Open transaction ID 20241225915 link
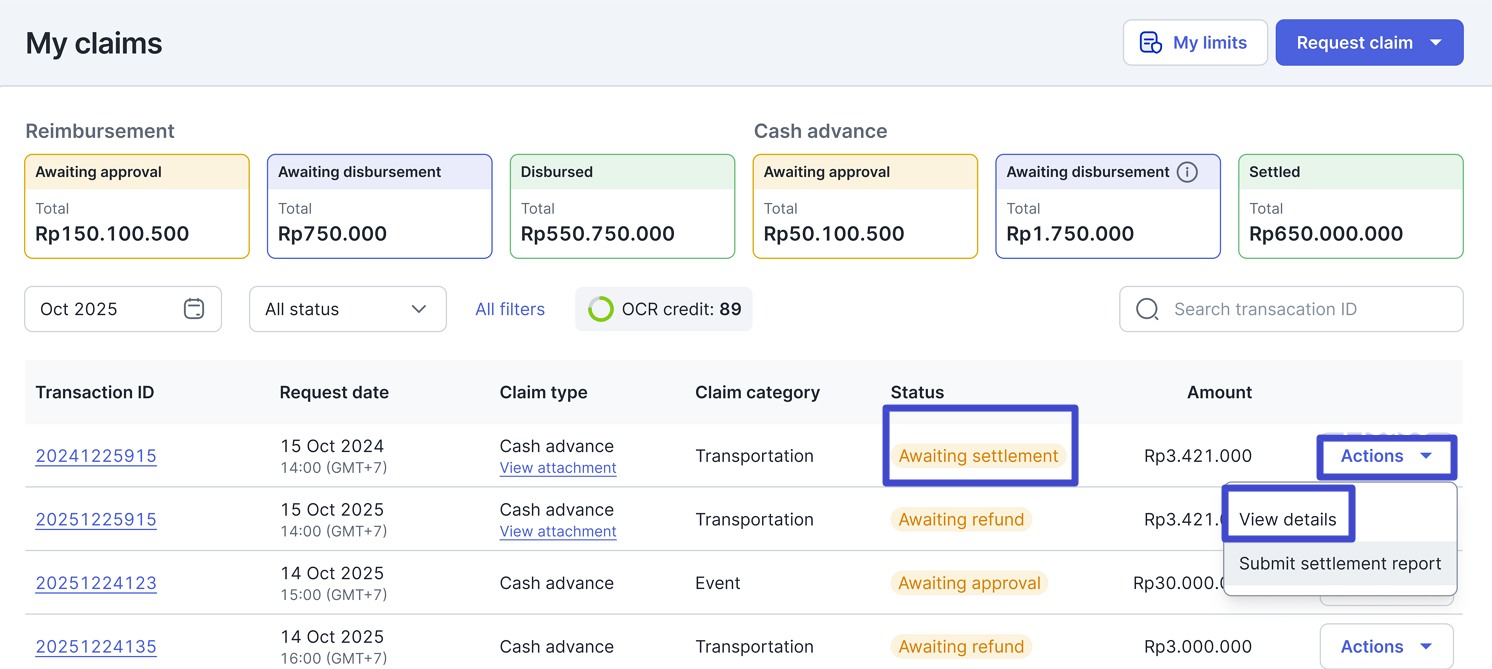 (x=96, y=456)
